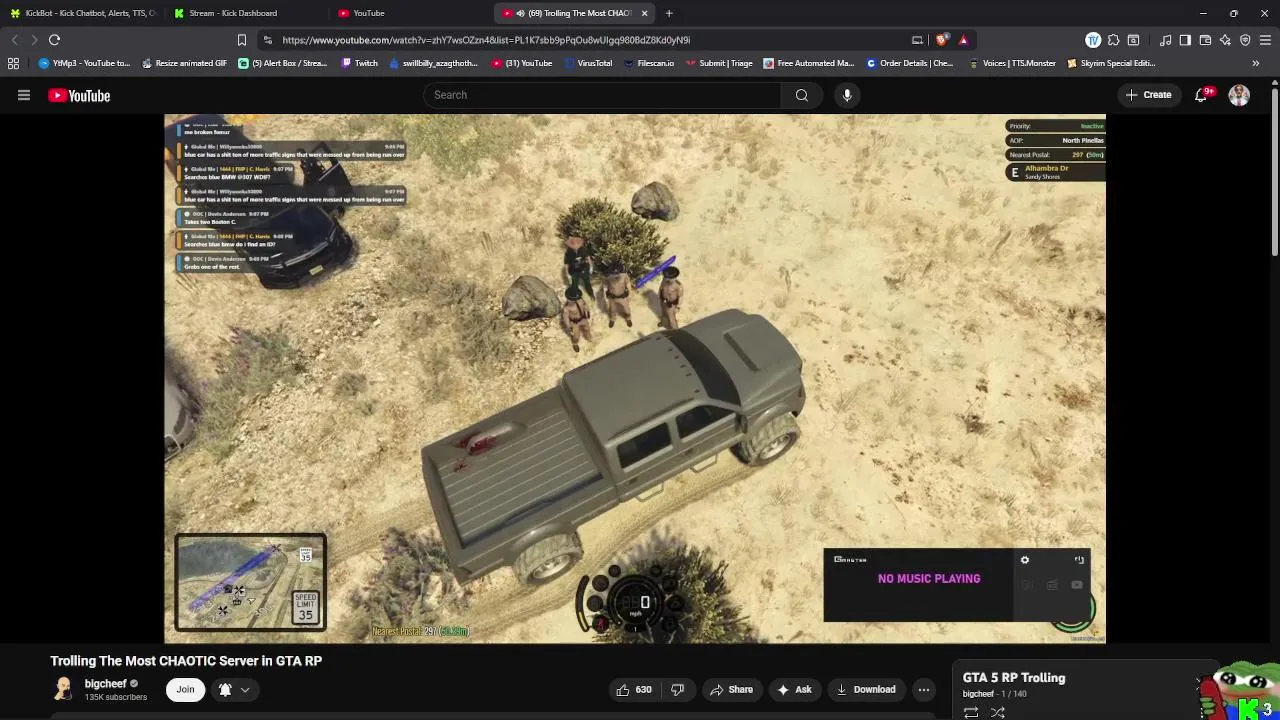Open Brave Wallet icon
Image resolution: width=1280 pixels, height=720 pixels.
coord(1205,40)
